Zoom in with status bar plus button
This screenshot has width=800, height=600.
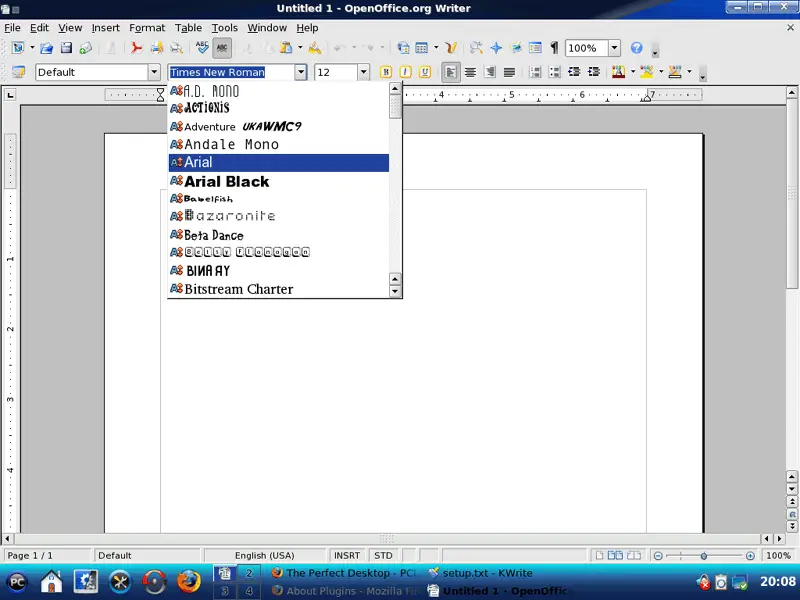click(x=750, y=556)
